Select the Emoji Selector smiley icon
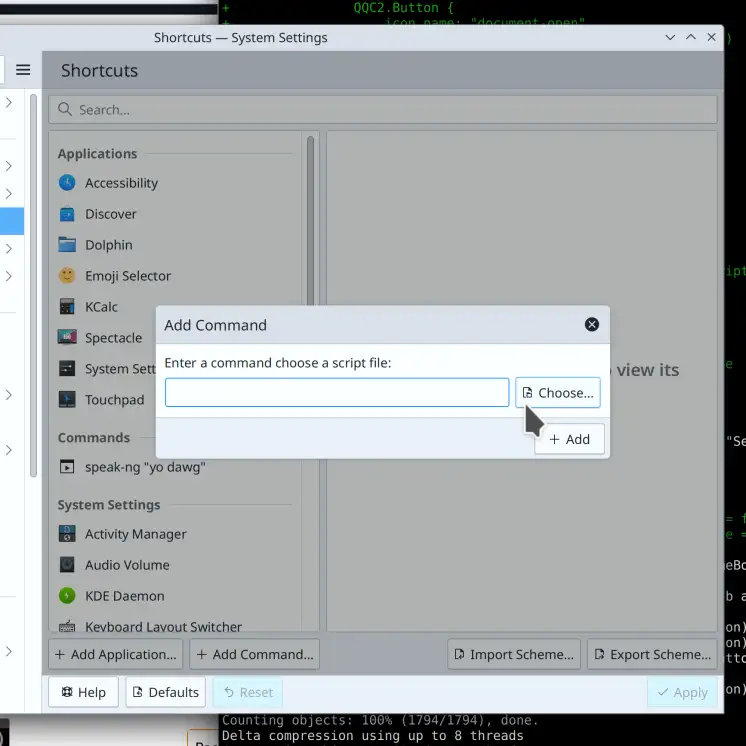The height and width of the screenshot is (746, 746). coord(67,276)
